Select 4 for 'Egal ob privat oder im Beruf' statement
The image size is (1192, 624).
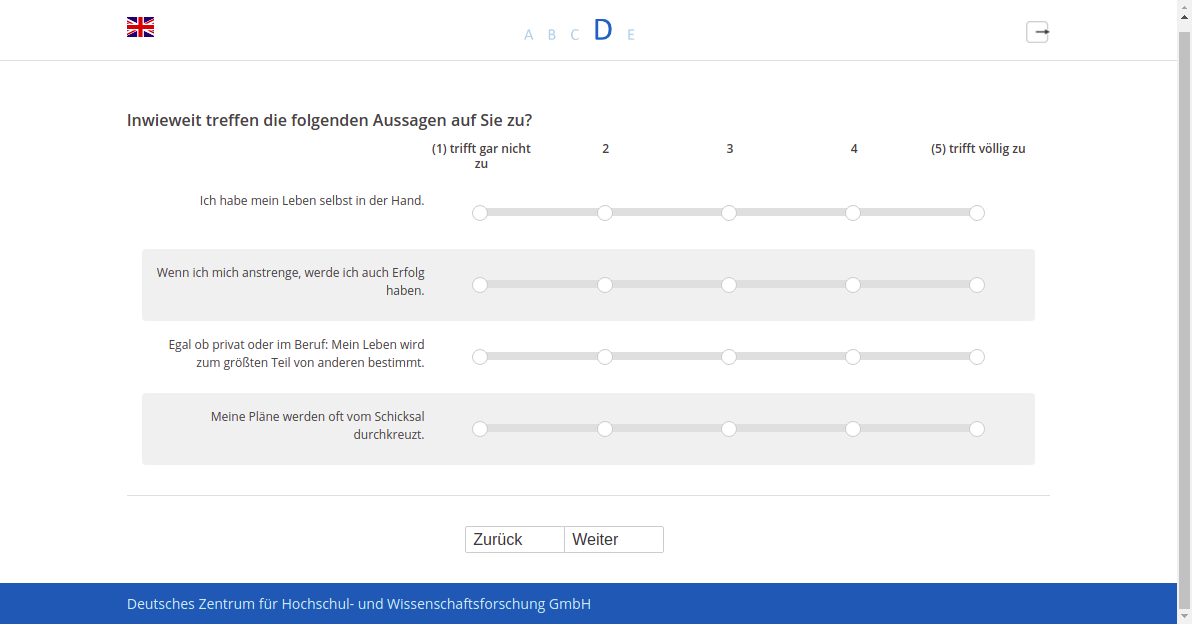853,357
